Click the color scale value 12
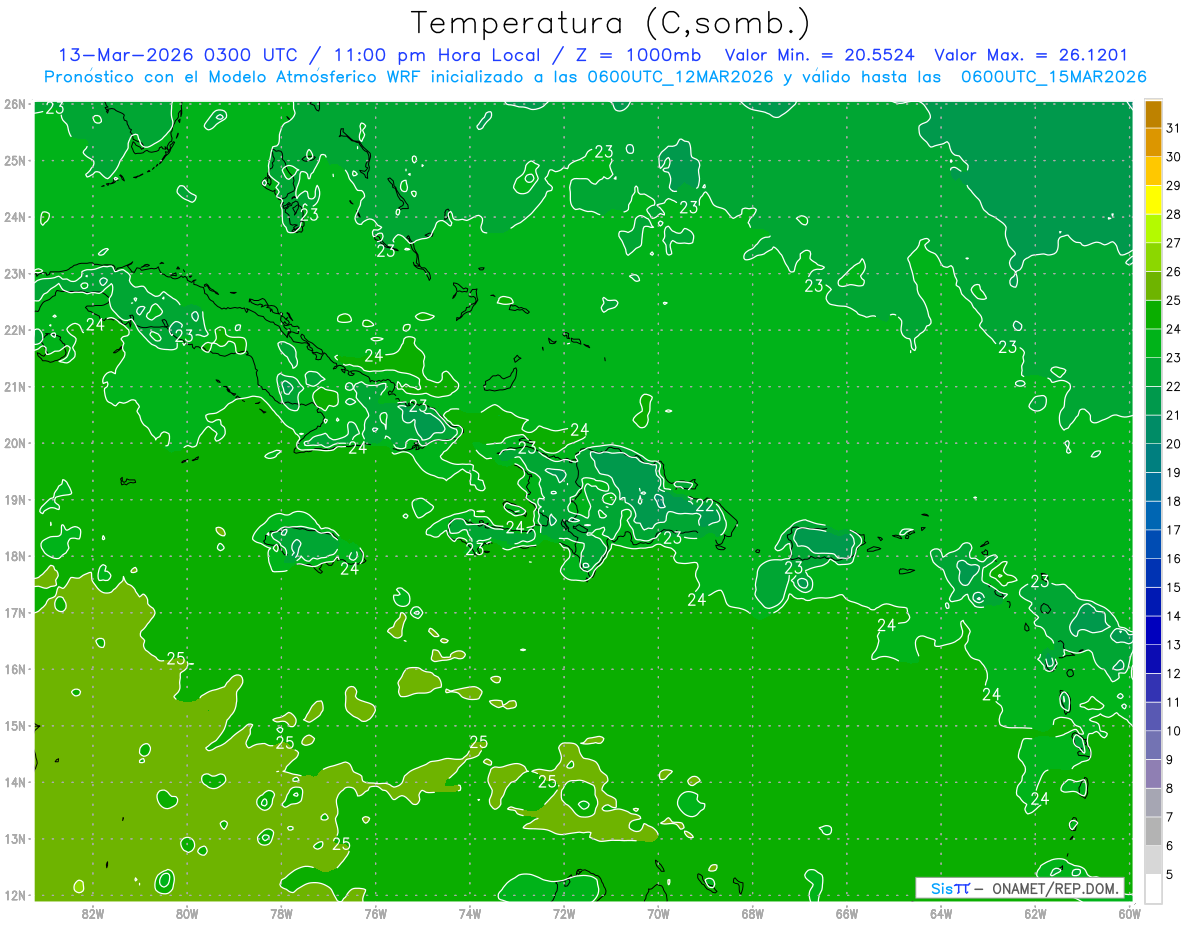This screenshot has width=1200, height=927. point(1174,673)
